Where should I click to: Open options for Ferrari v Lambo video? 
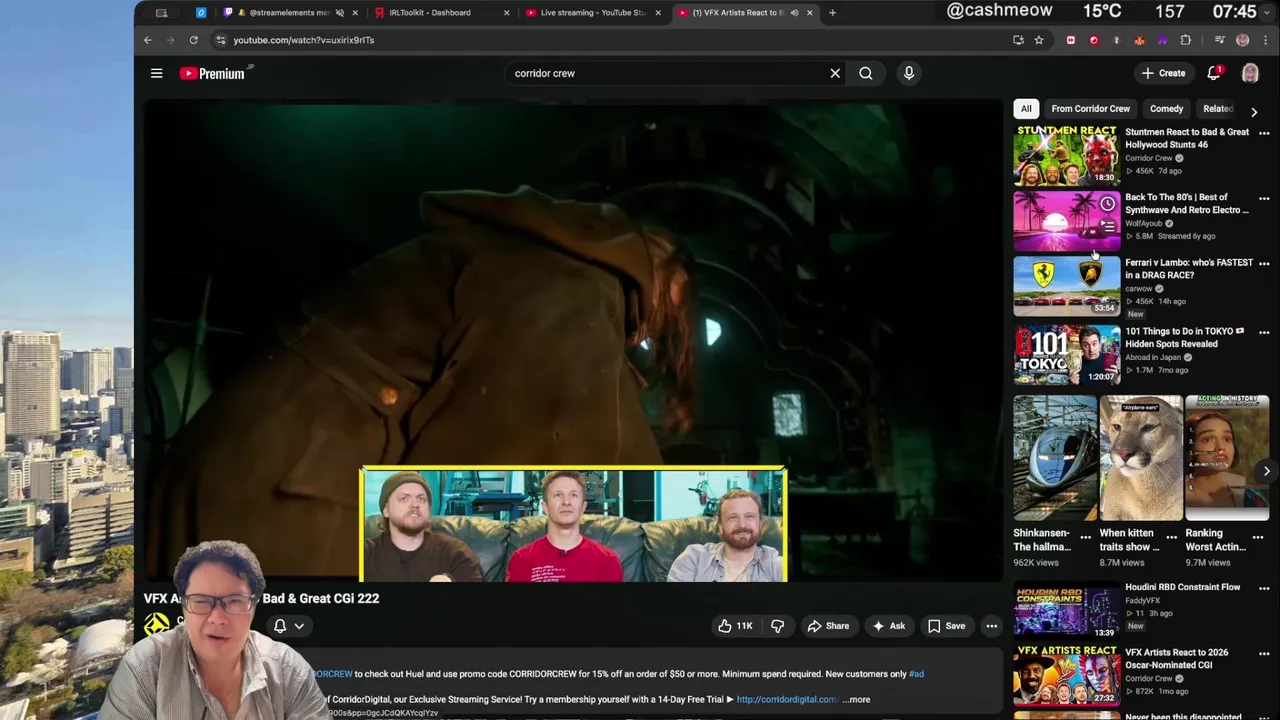coord(1264,264)
